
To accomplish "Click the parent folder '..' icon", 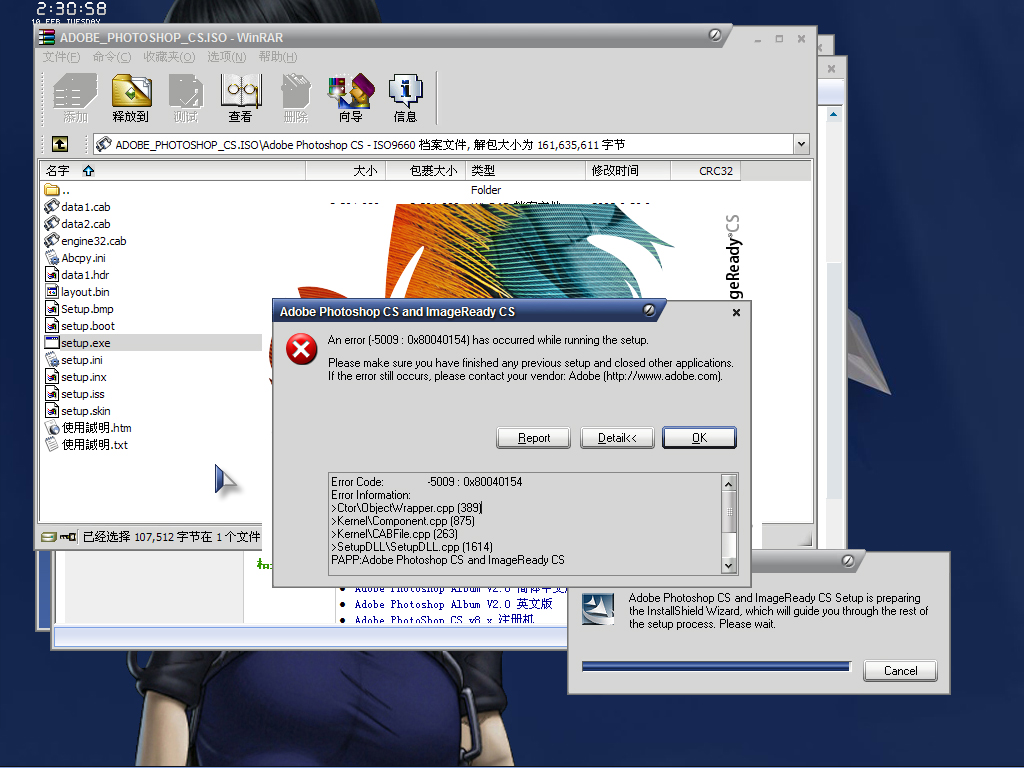I will click(x=52, y=189).
